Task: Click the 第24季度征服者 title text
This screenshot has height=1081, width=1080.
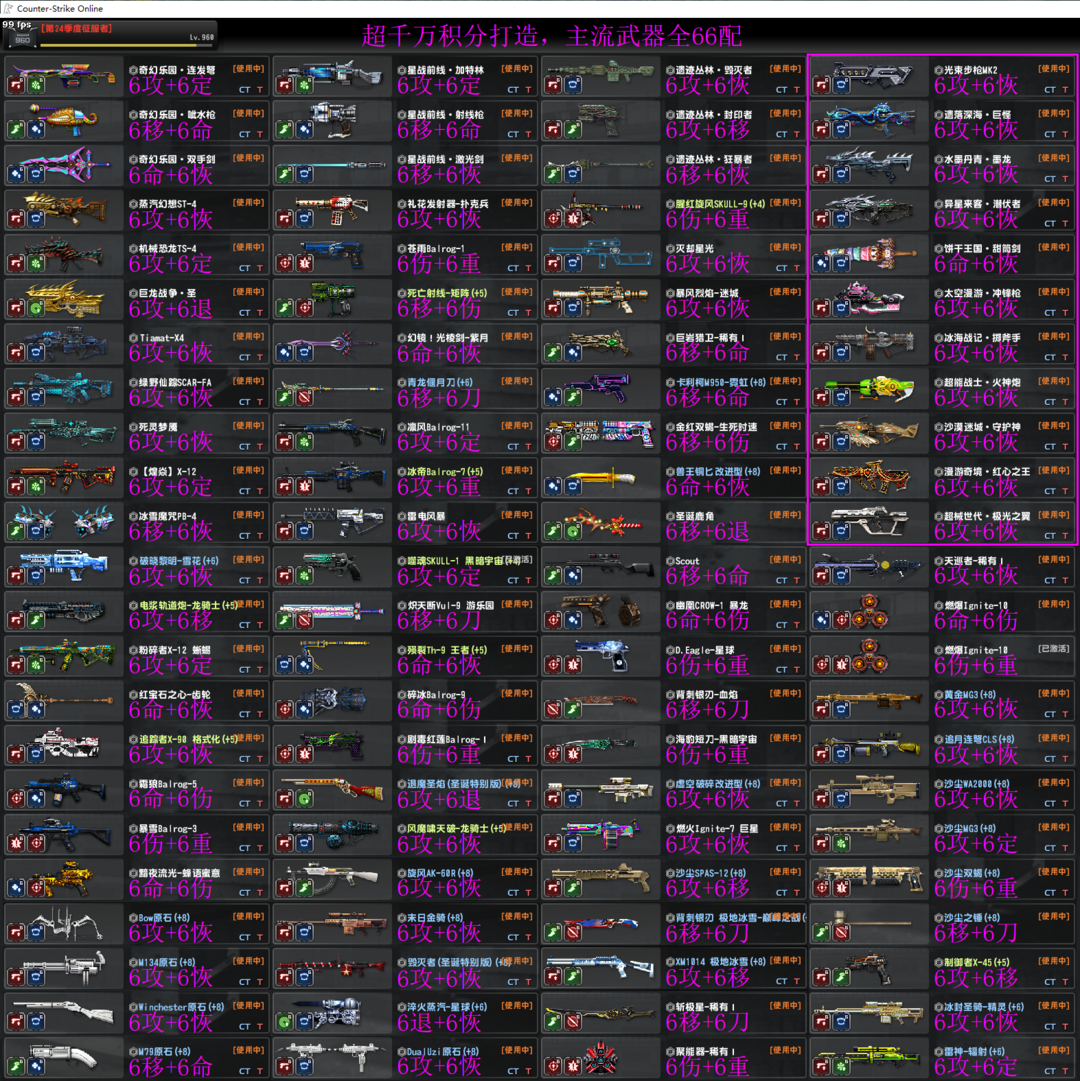Action: (x=76, y=28)
